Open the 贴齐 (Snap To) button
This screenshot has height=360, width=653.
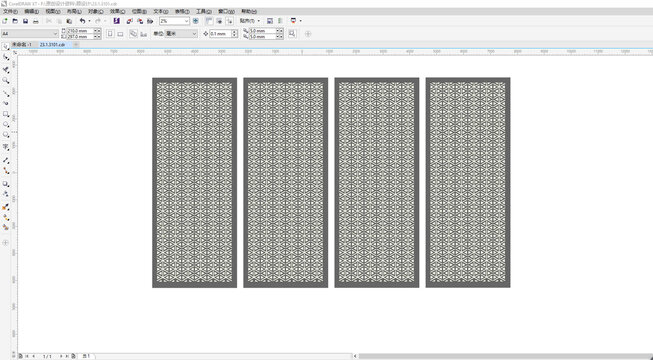click(249, 21)
